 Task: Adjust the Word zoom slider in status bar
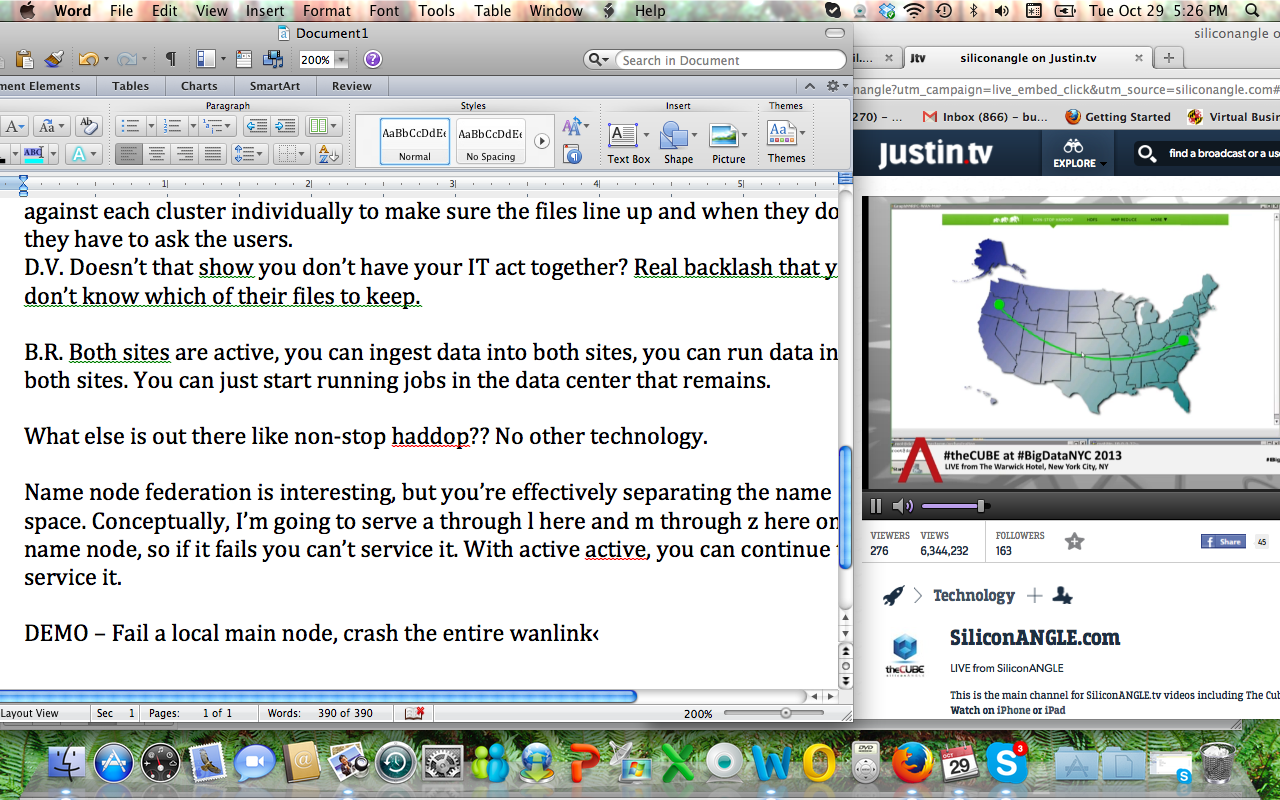(x=786, y=713)
